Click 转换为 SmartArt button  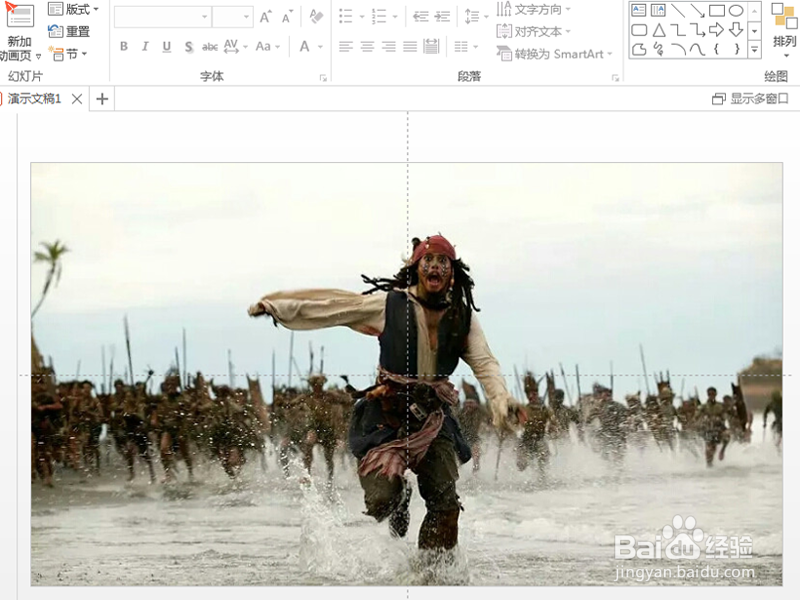[554, 54]
